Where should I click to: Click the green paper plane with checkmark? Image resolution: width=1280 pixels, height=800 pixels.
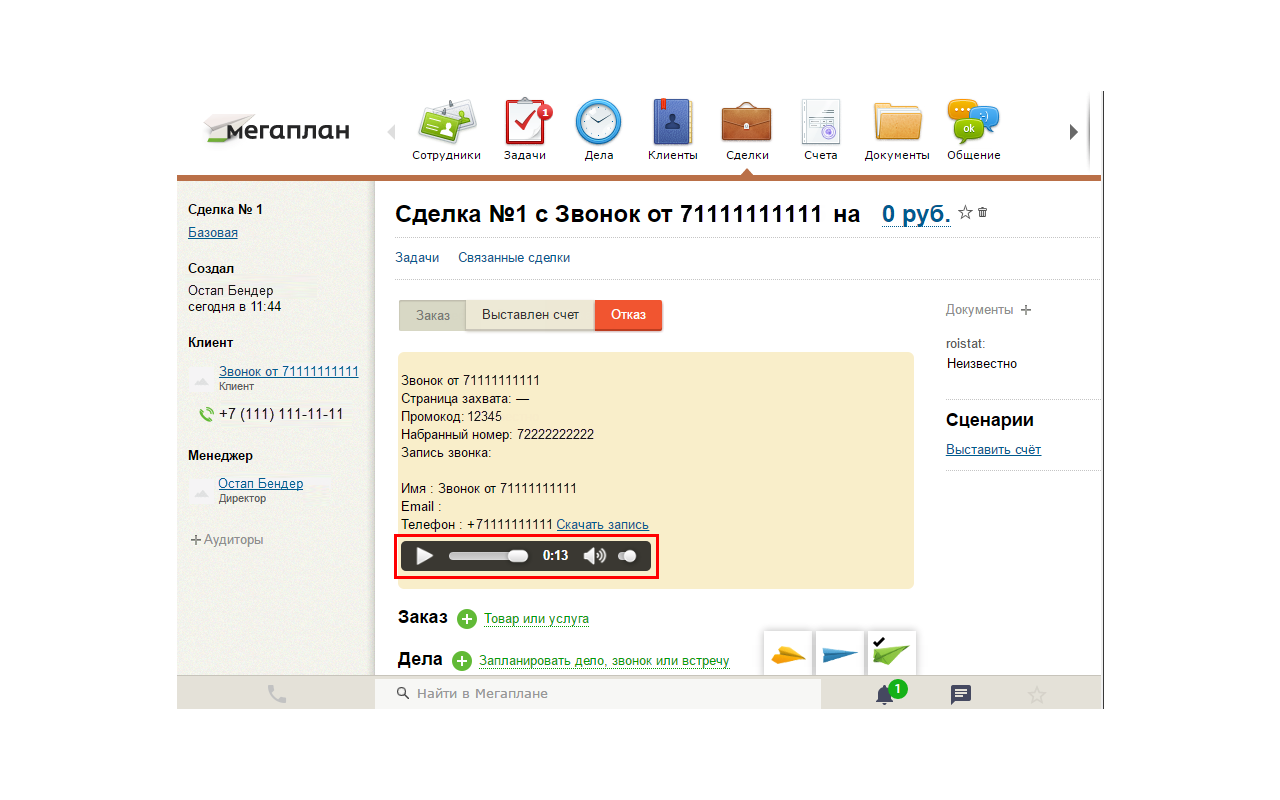click(x=892, y=654)
